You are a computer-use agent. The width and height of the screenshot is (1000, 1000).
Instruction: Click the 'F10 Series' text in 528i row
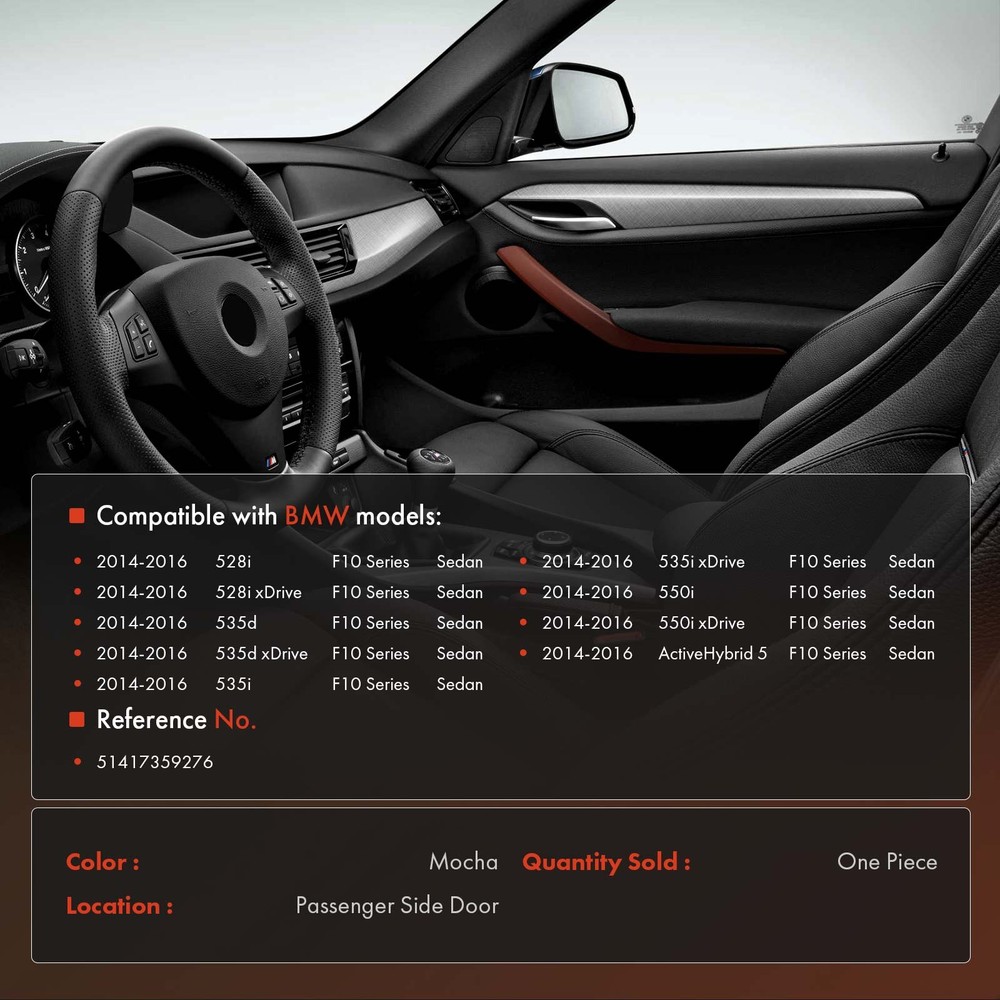[x=371, y=561]
